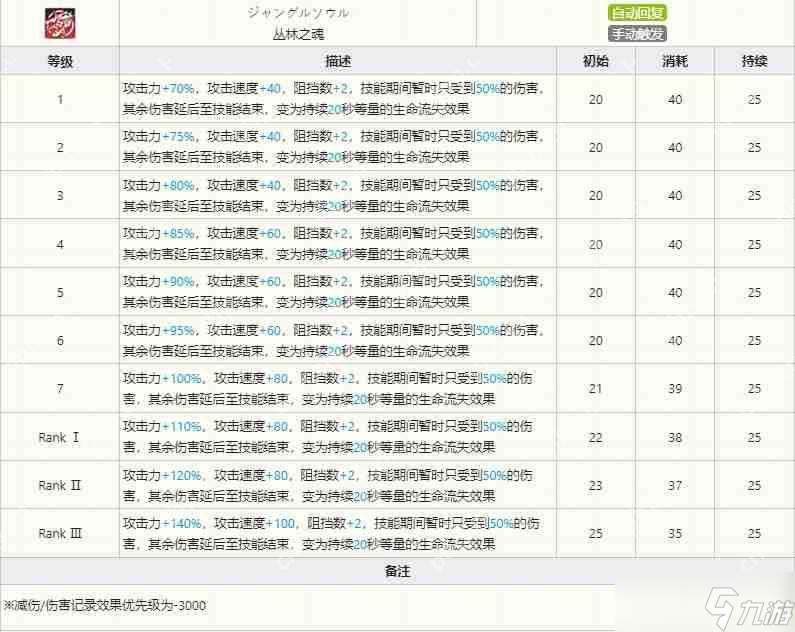Click initial value 25 in Rank III row
This screenshot has height=632, width=795.
click(596, 534)
